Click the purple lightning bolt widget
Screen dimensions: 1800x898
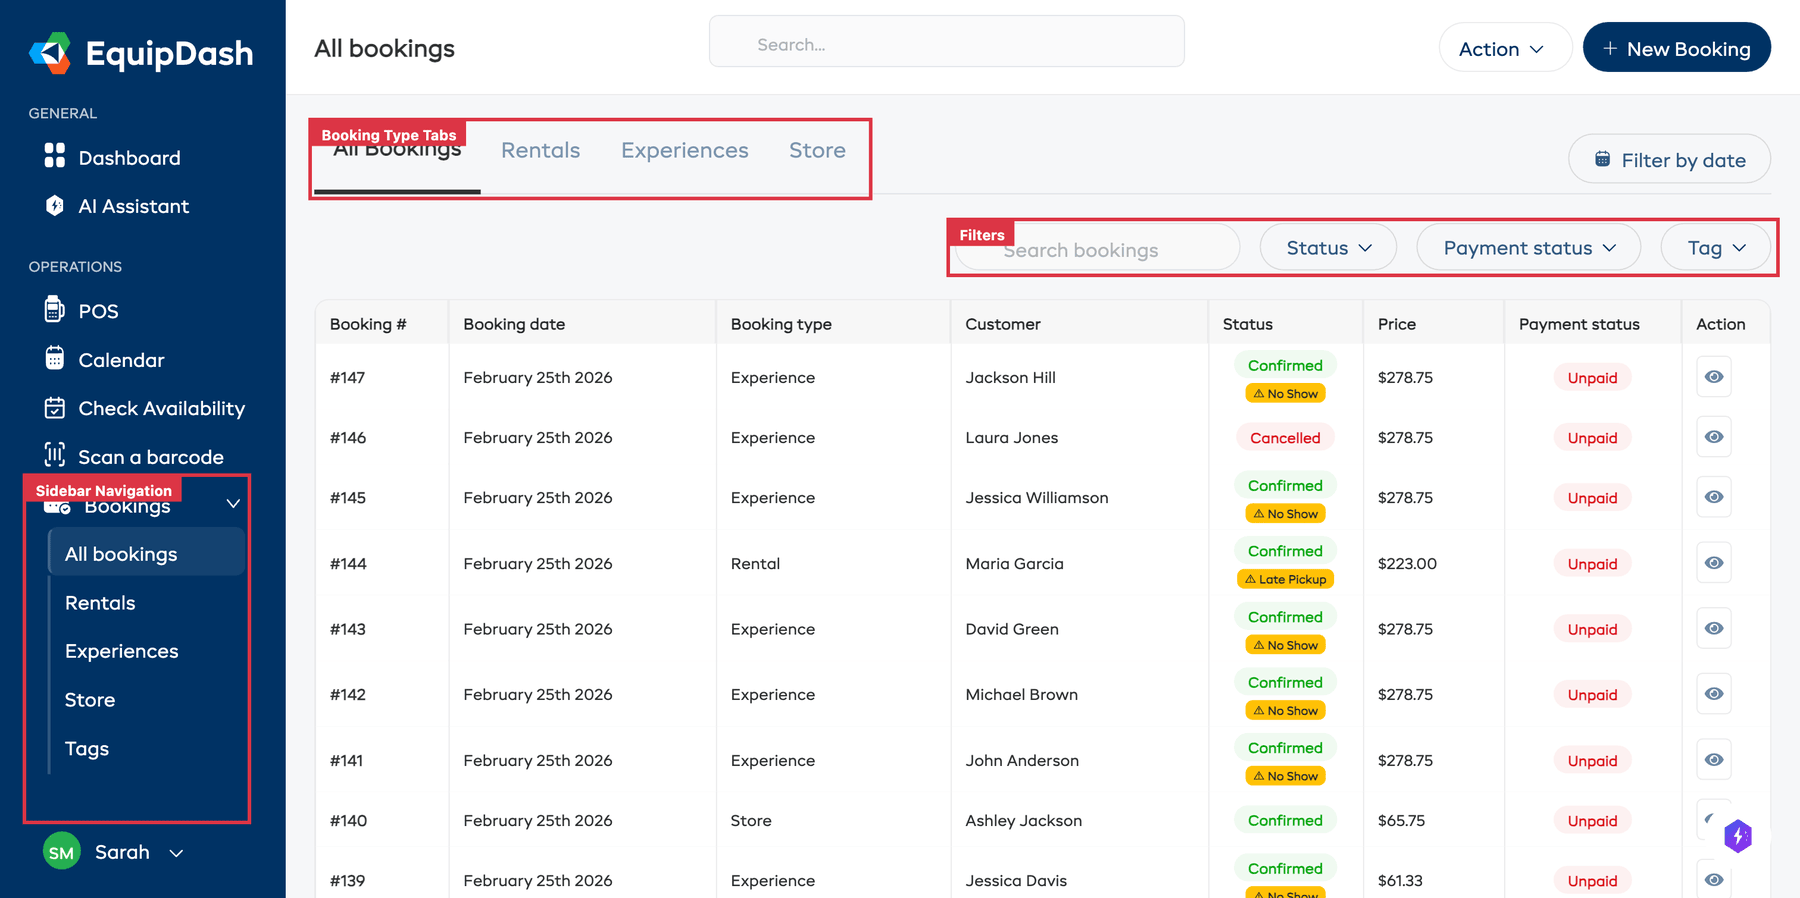pyautogui.click(x=1738, y=836)
